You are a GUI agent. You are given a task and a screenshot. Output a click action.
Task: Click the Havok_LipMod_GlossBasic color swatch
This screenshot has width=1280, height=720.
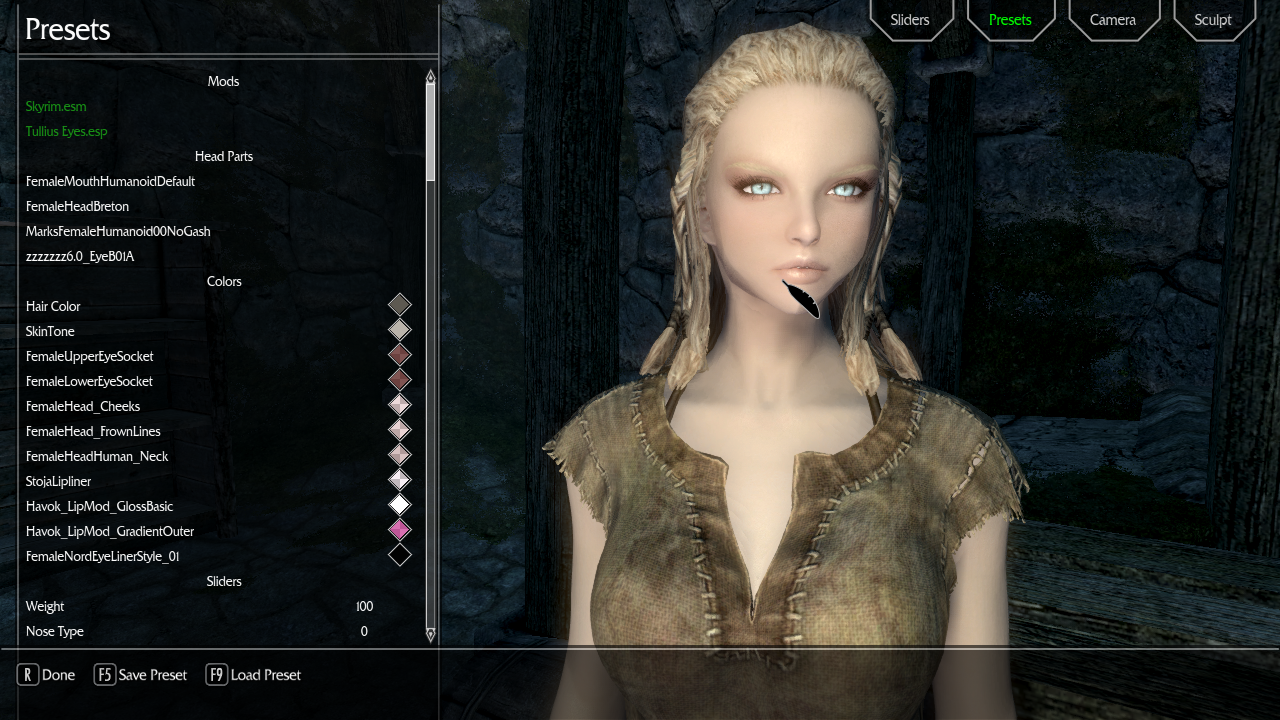400,505
